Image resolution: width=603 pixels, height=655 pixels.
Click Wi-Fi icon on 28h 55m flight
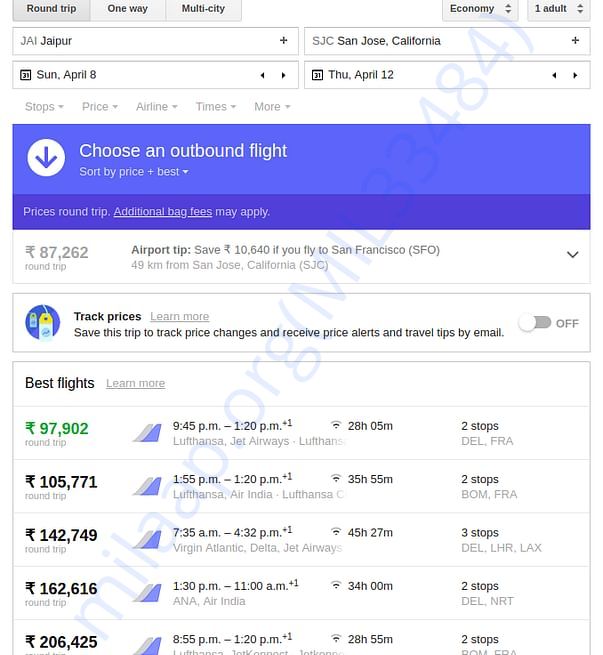click(336, 639)
